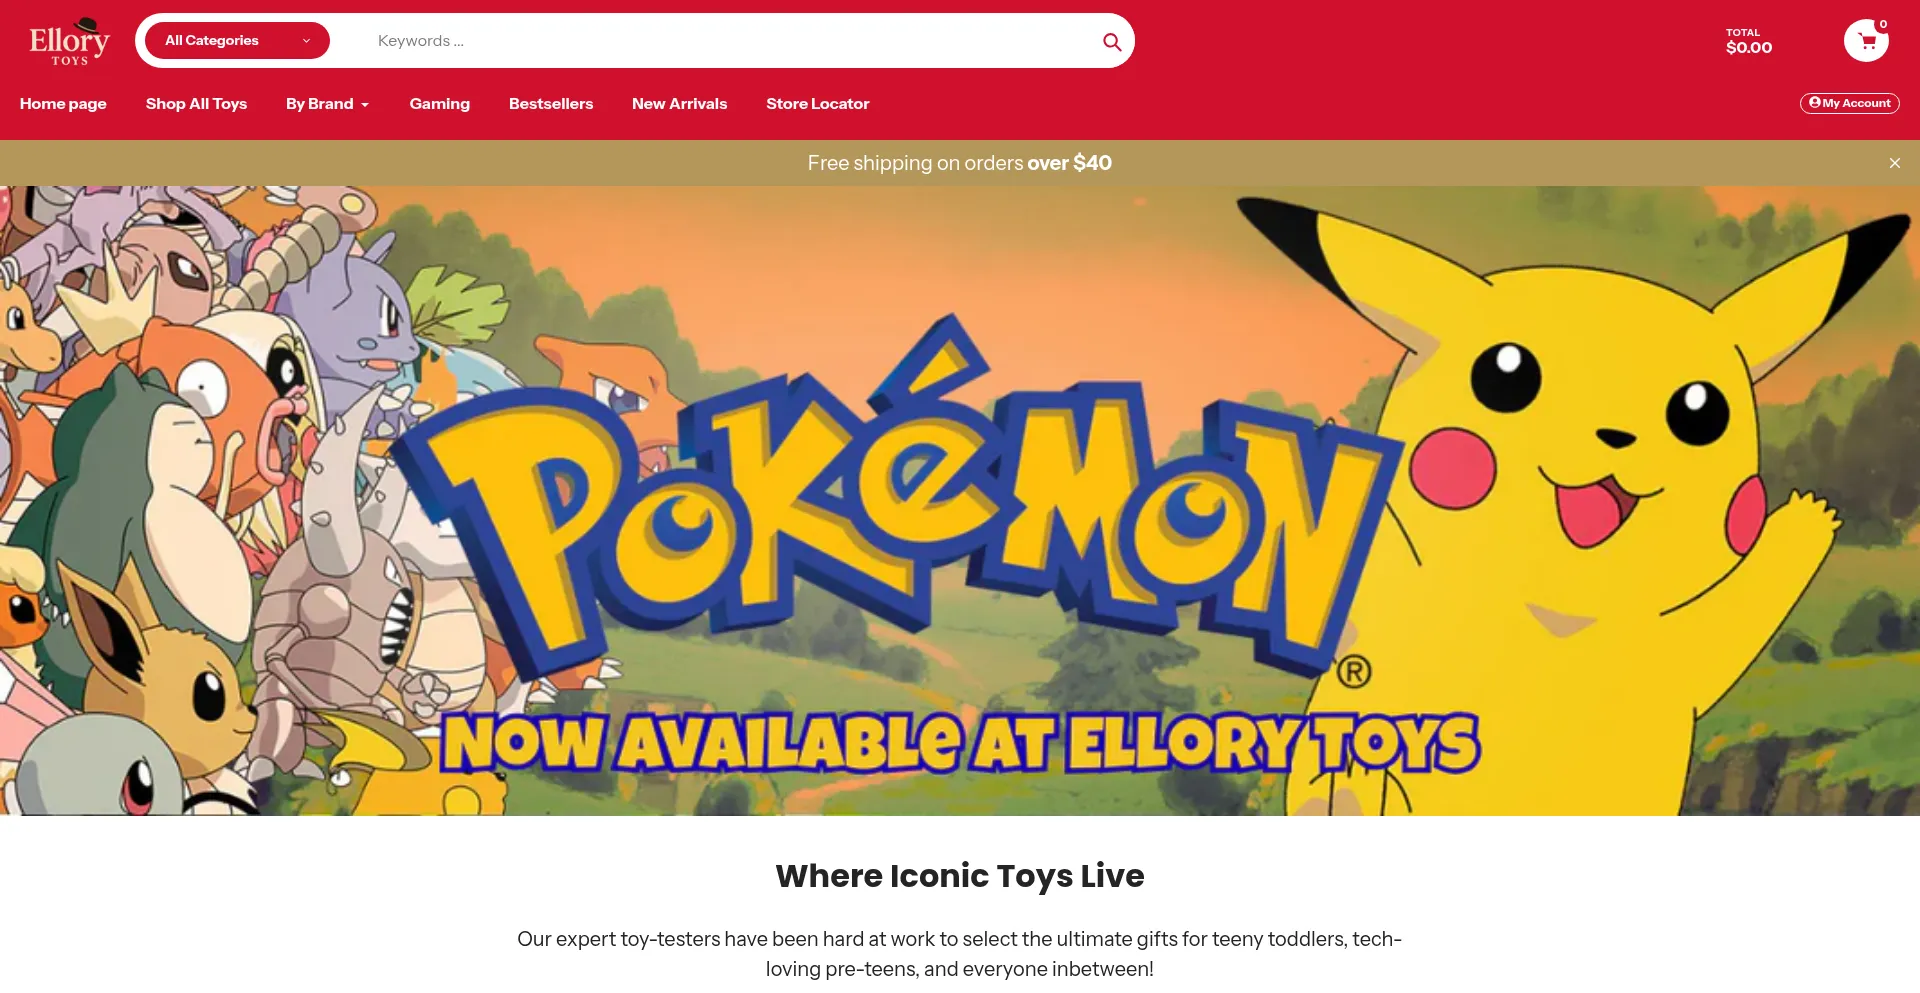This screenshot has width=1920, height=993.
Task: Expand the All Categories dropdown
Action: [x=237, y=41]
